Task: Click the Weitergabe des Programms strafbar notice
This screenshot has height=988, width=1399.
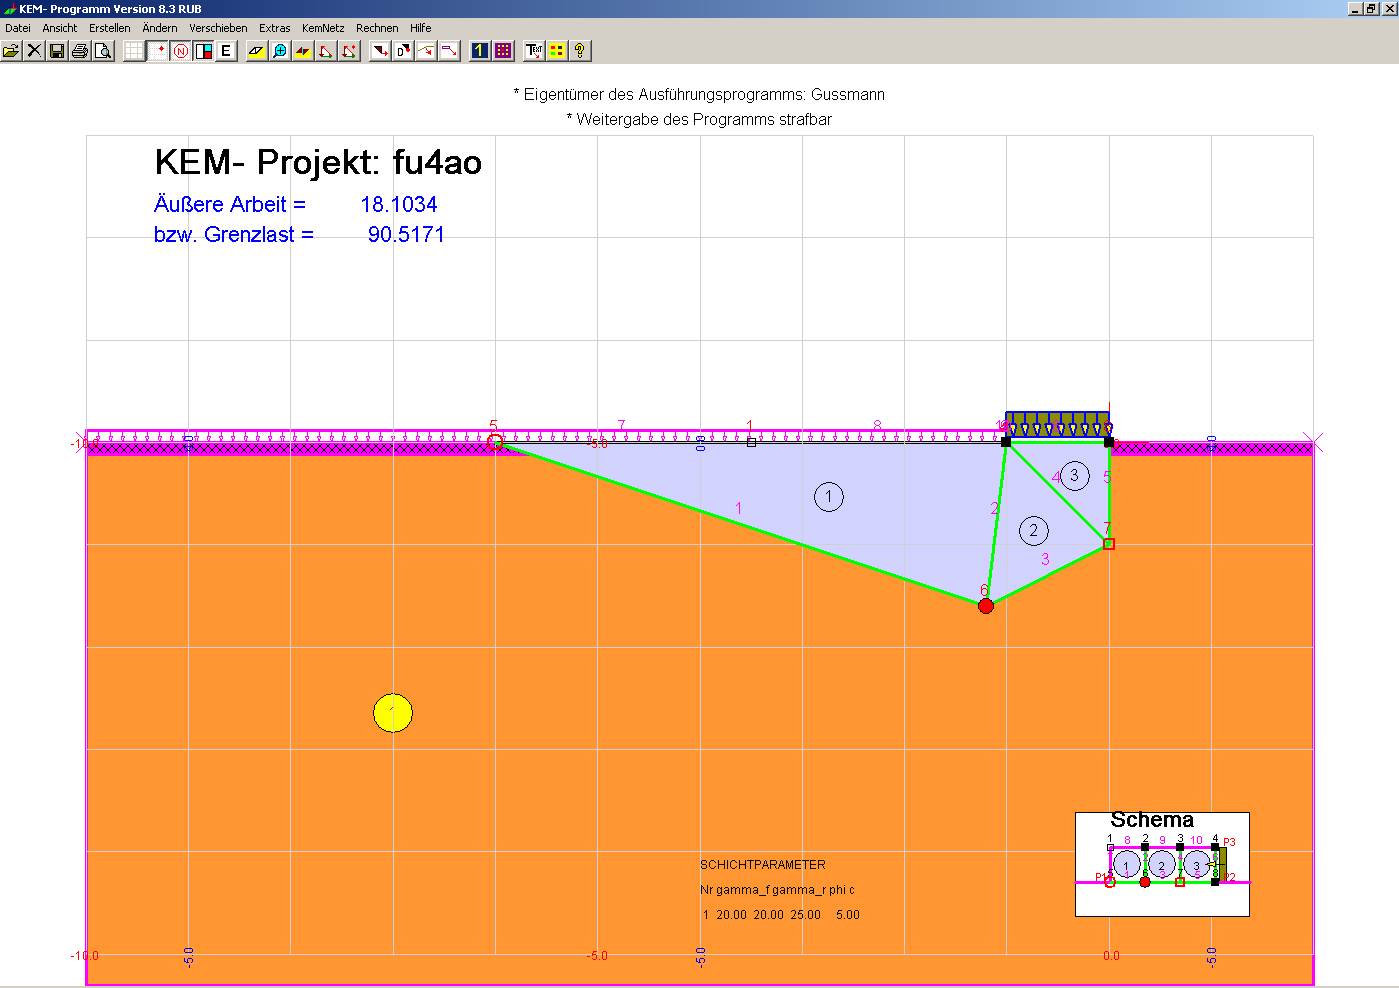Action: [699, 119]
